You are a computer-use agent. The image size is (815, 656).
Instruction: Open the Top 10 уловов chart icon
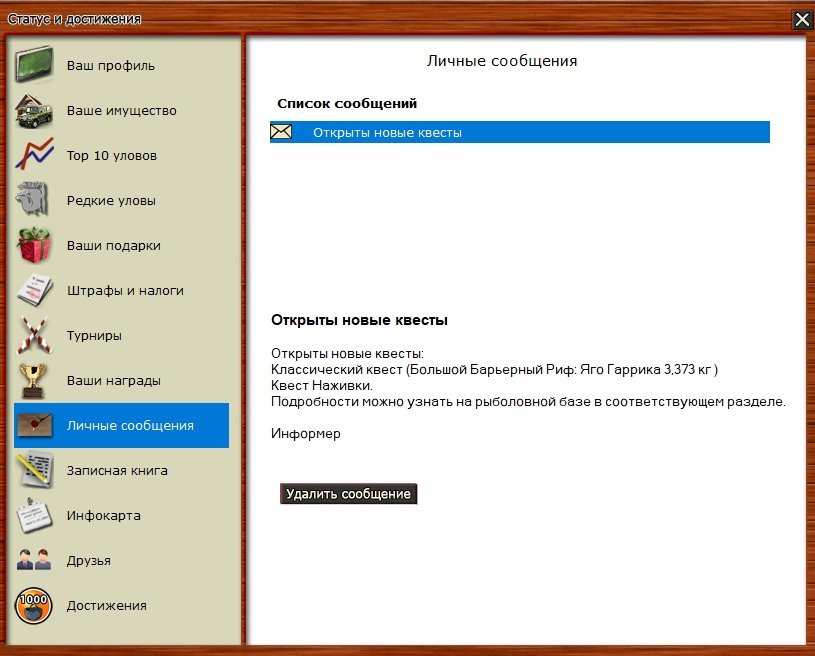pos(34,154)
